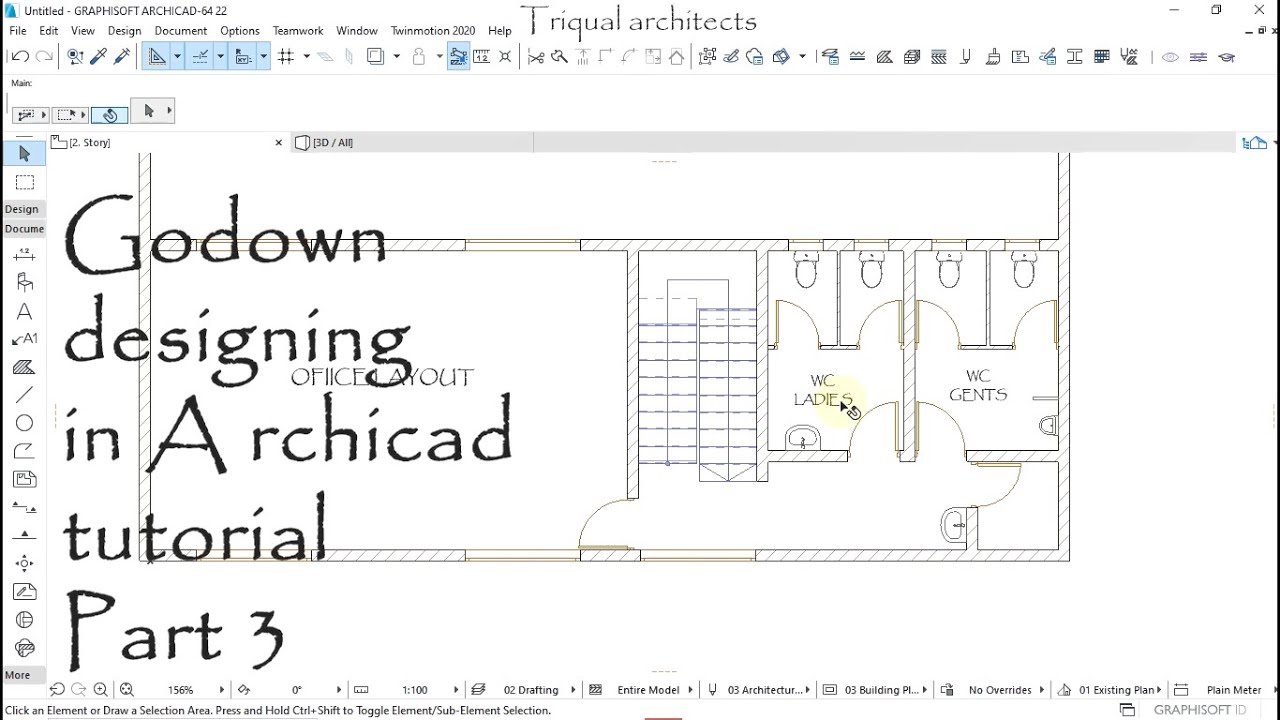
Task: Click the zoom in magnifier icon
Action: click(100, 690)
